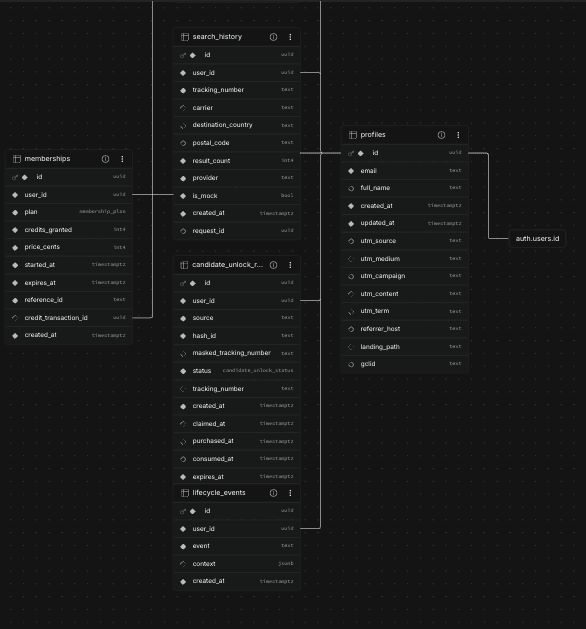Select the auth.users.id reference node
Screen dimensions: 586x629
click(537, 239)
